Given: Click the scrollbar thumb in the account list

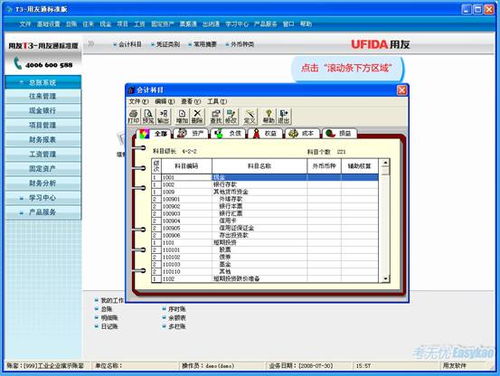Looking at the screenshot, I should point(385,171).
